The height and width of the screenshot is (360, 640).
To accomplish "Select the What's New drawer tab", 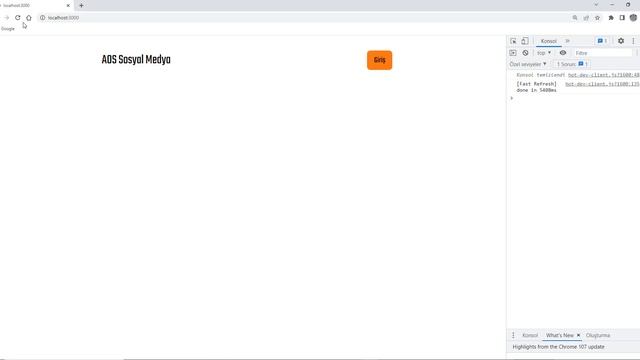I will click(560, 335).
